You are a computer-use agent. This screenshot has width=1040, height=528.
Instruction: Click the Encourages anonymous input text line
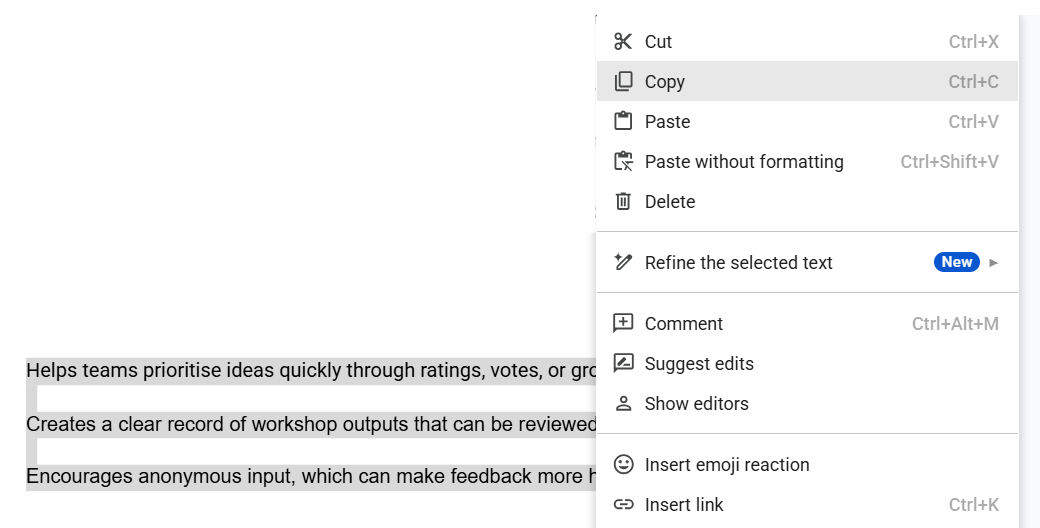[x=311, y=476]
